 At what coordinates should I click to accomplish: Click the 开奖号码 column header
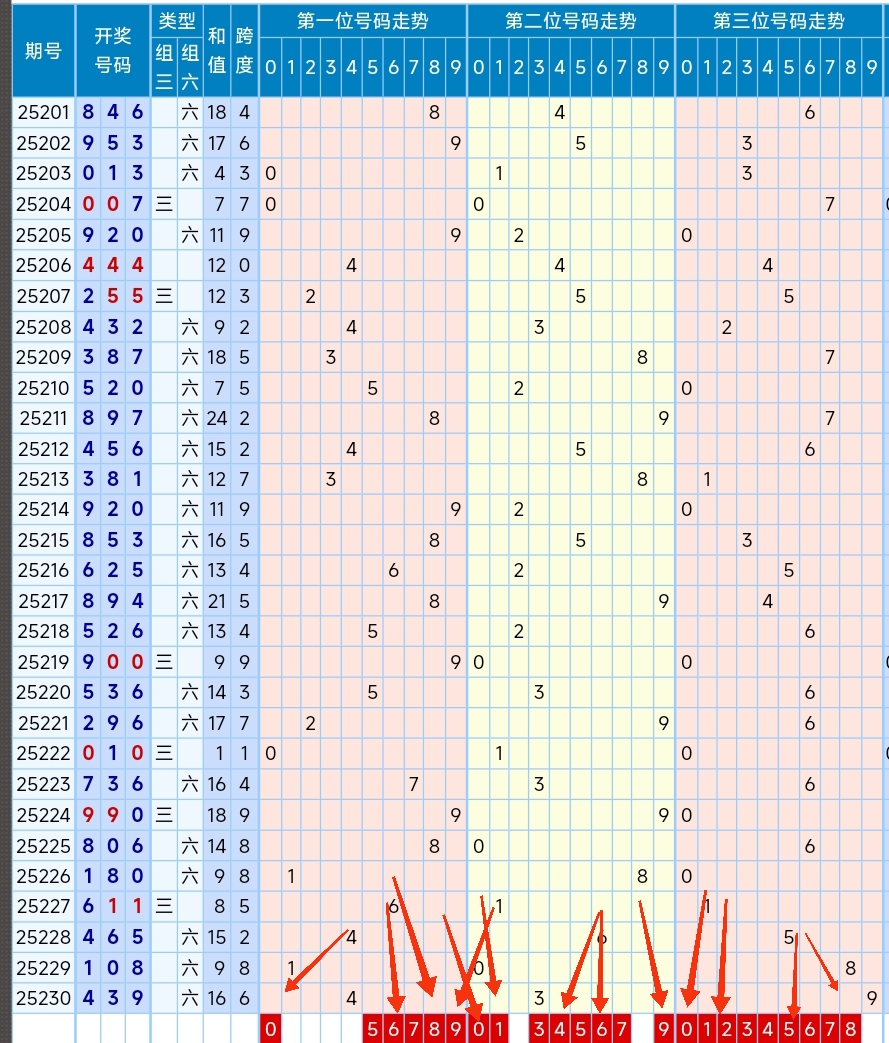tap(112, 51)
